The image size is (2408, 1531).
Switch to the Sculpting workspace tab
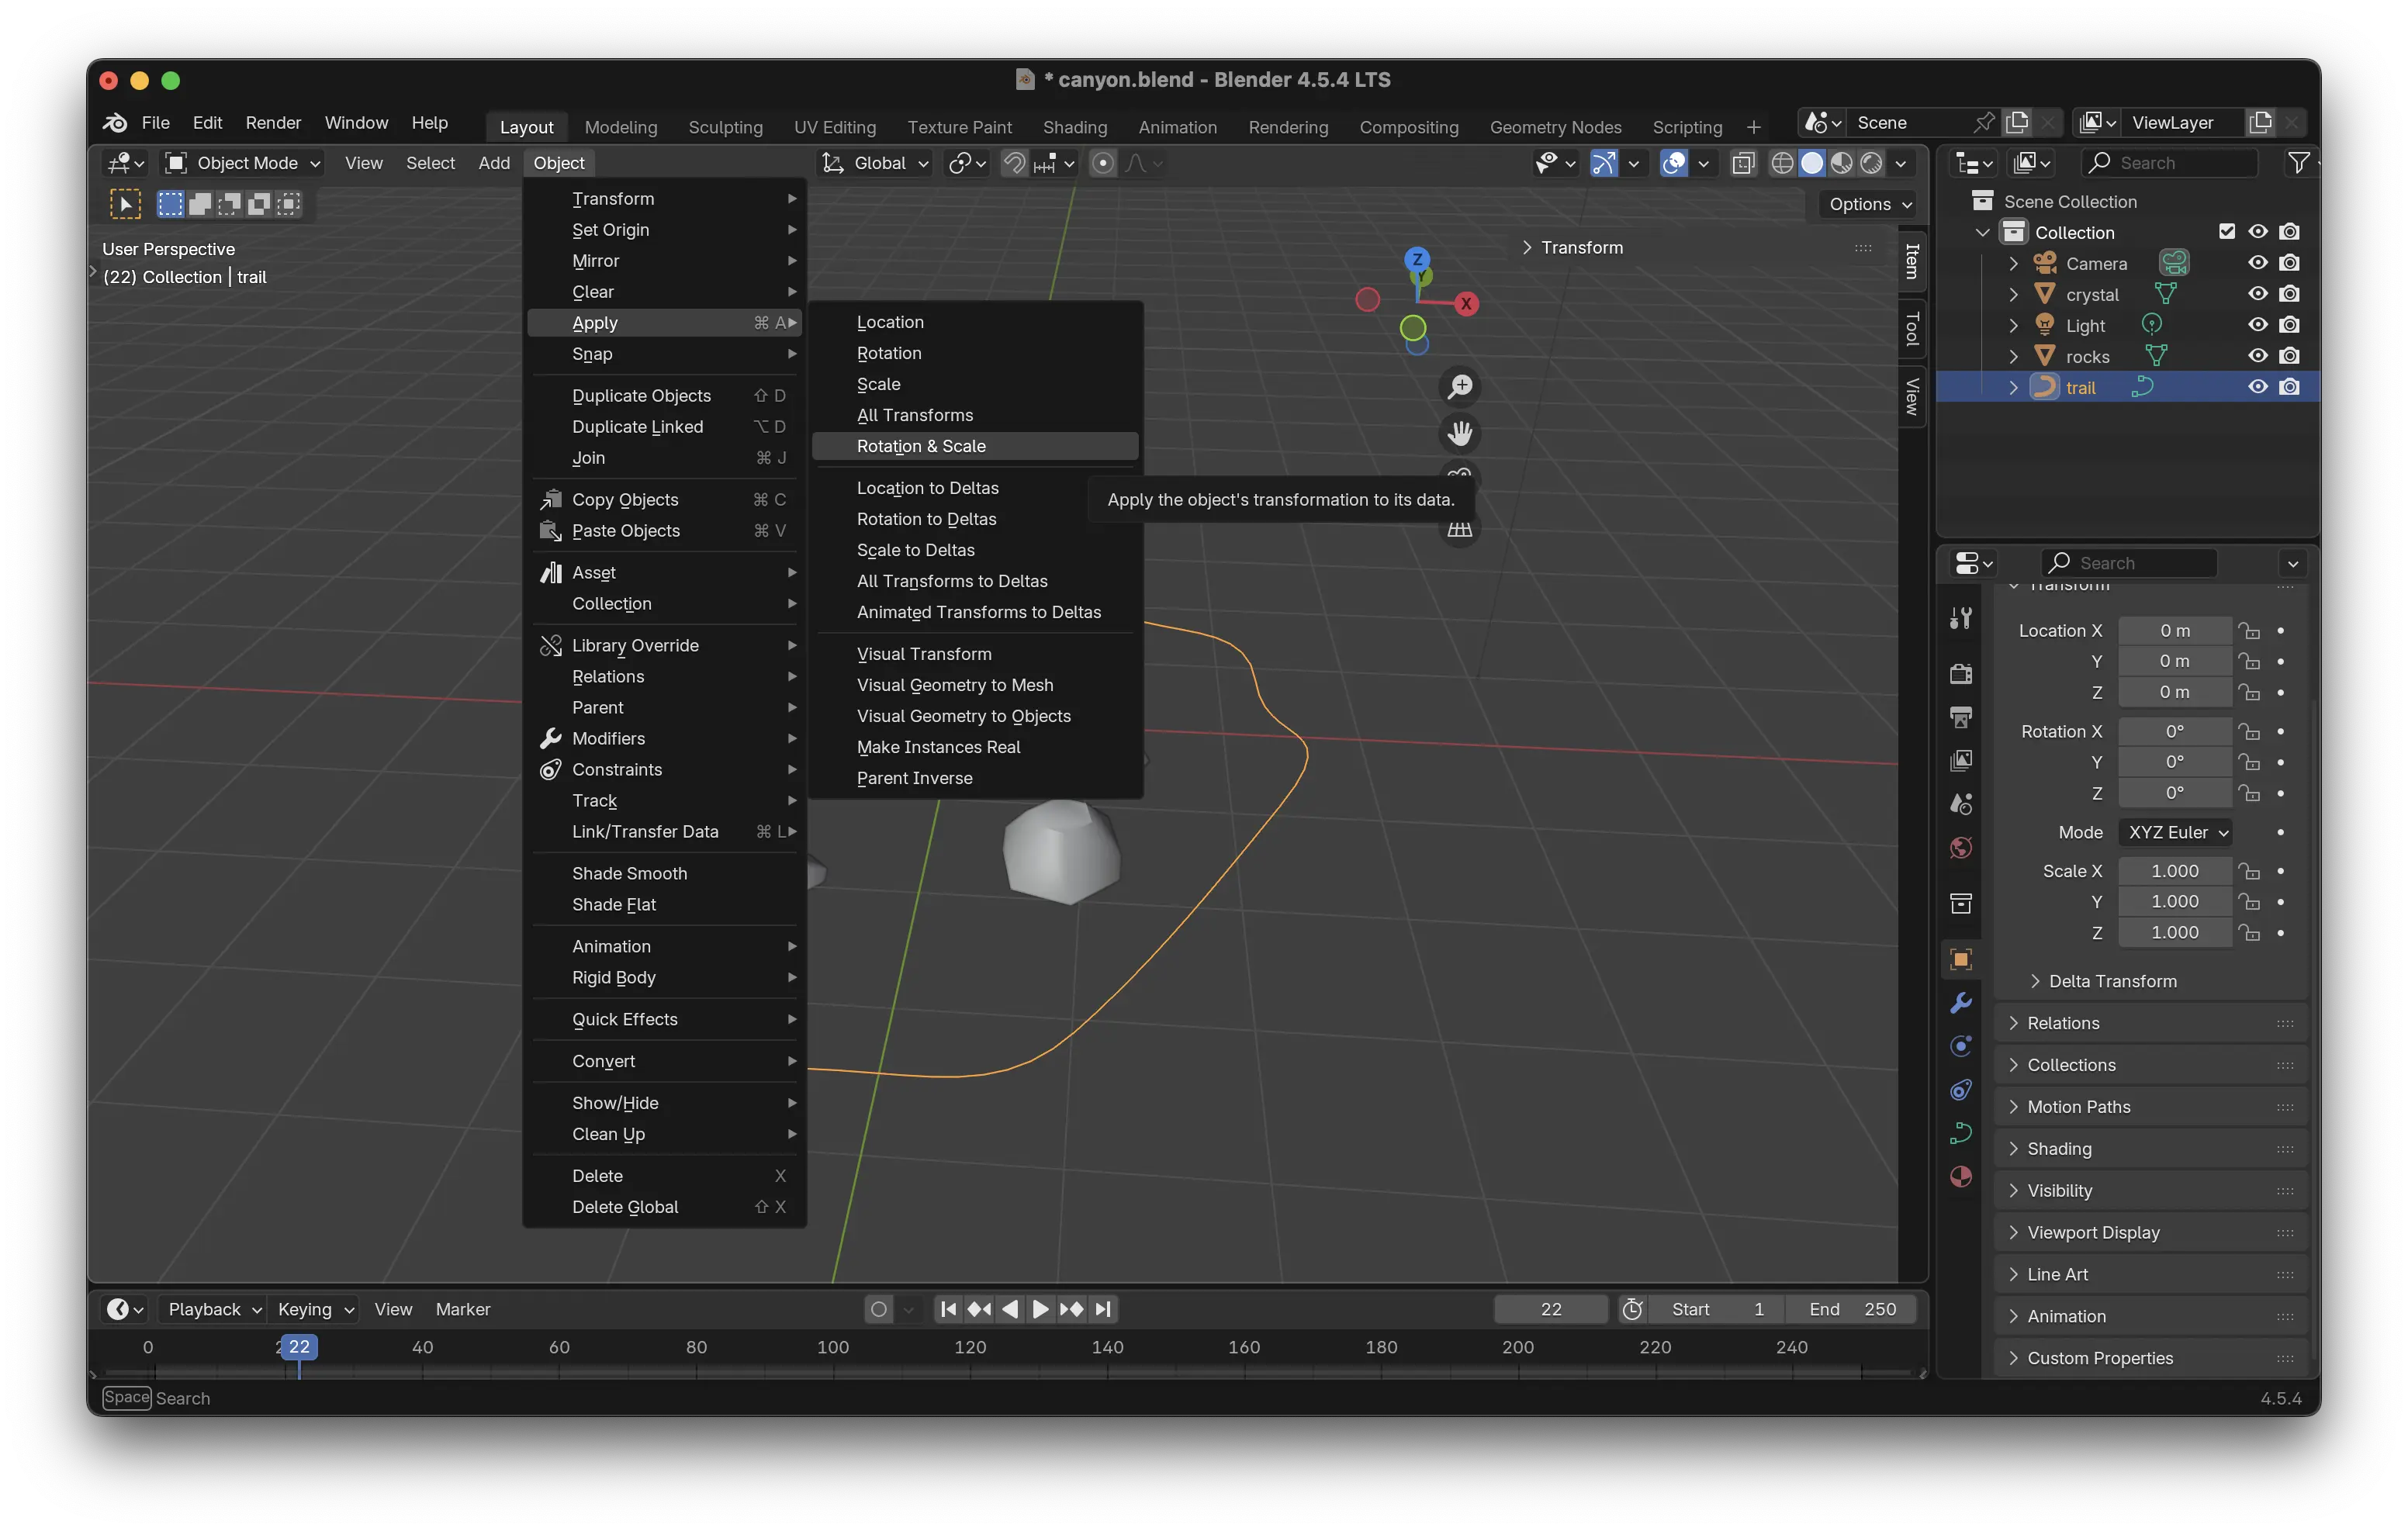coord(725,127)
